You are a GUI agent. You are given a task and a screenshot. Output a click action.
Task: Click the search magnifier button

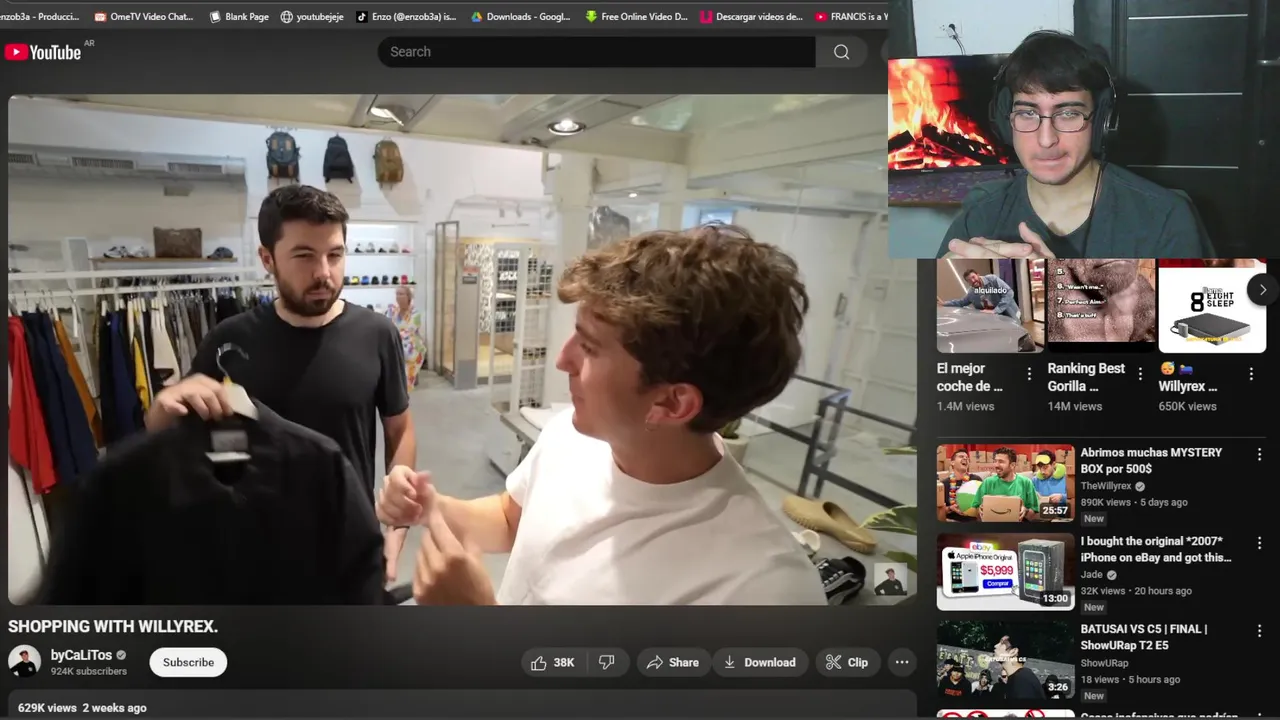point(841,52)
